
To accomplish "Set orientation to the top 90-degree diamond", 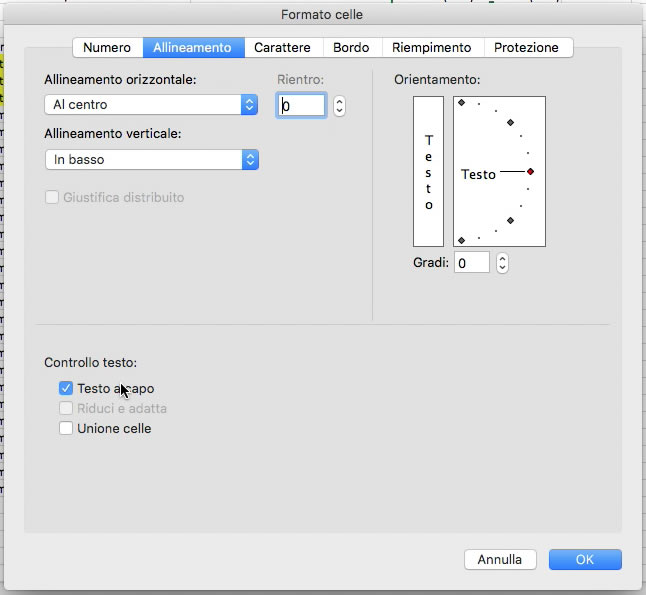I will pyautogui.click(x=461, y=103).
